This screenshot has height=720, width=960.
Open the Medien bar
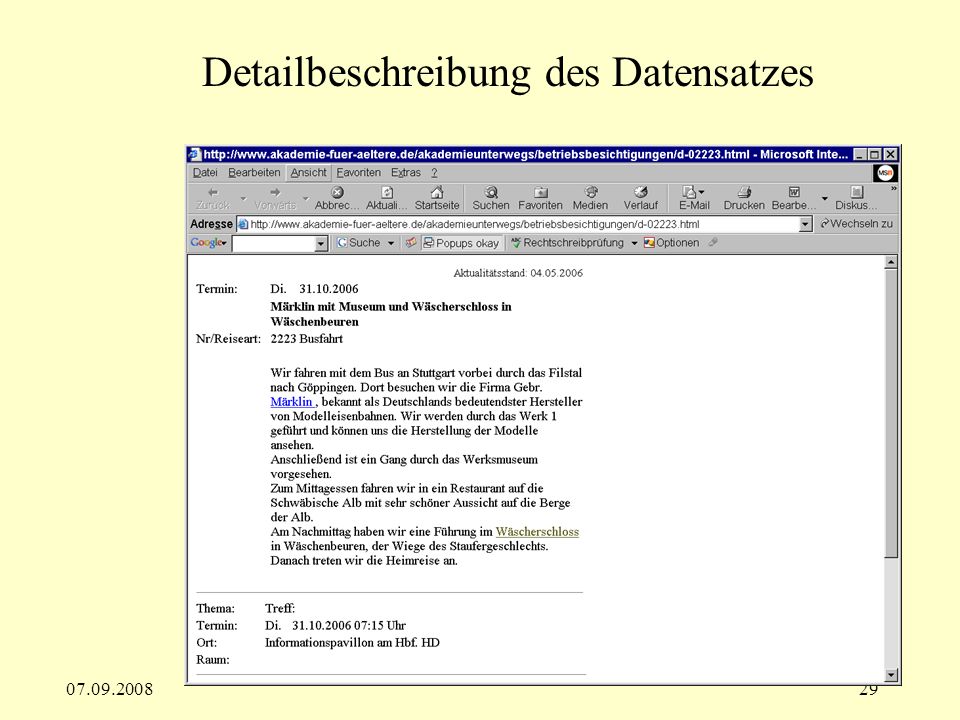(590, 198)
